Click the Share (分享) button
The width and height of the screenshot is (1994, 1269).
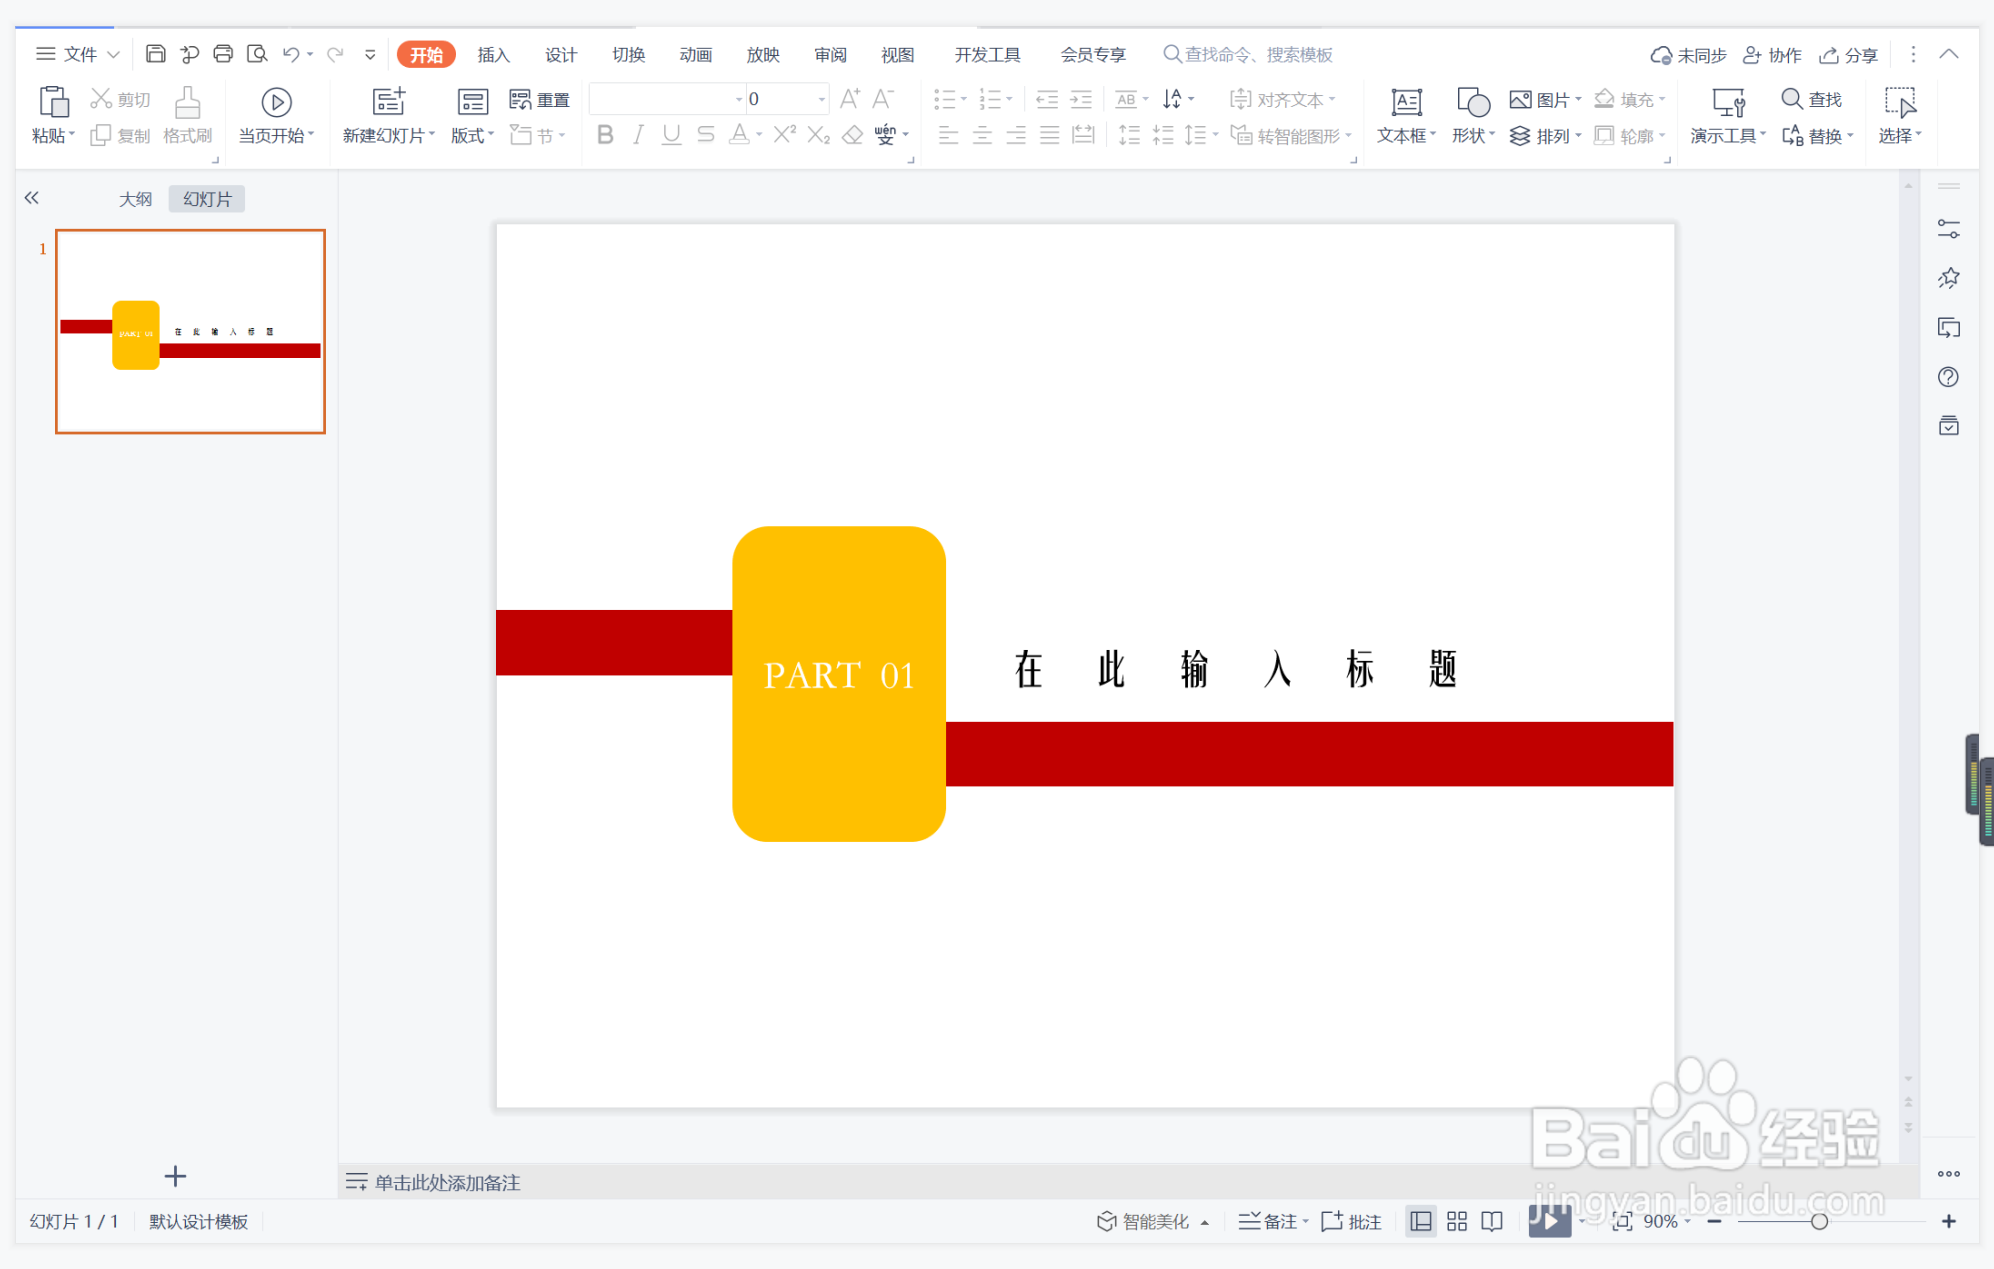click(x=1848, y=55)
